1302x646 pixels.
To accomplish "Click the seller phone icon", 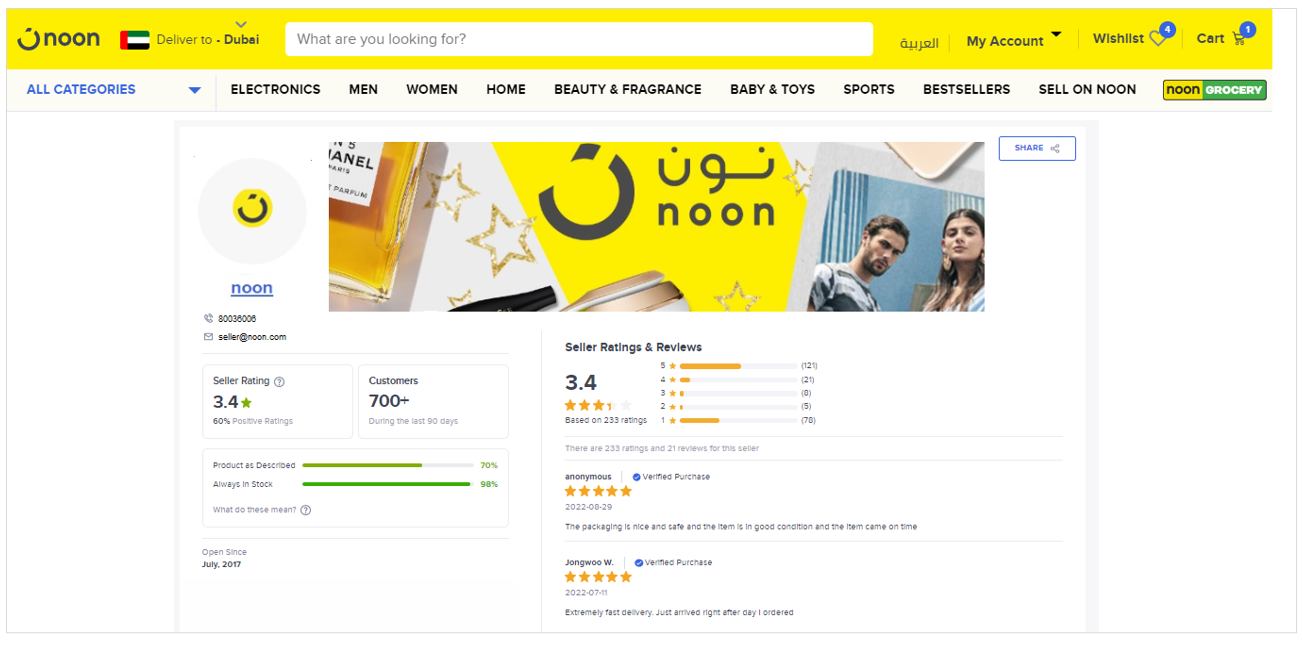I will [x=208, y=319].
